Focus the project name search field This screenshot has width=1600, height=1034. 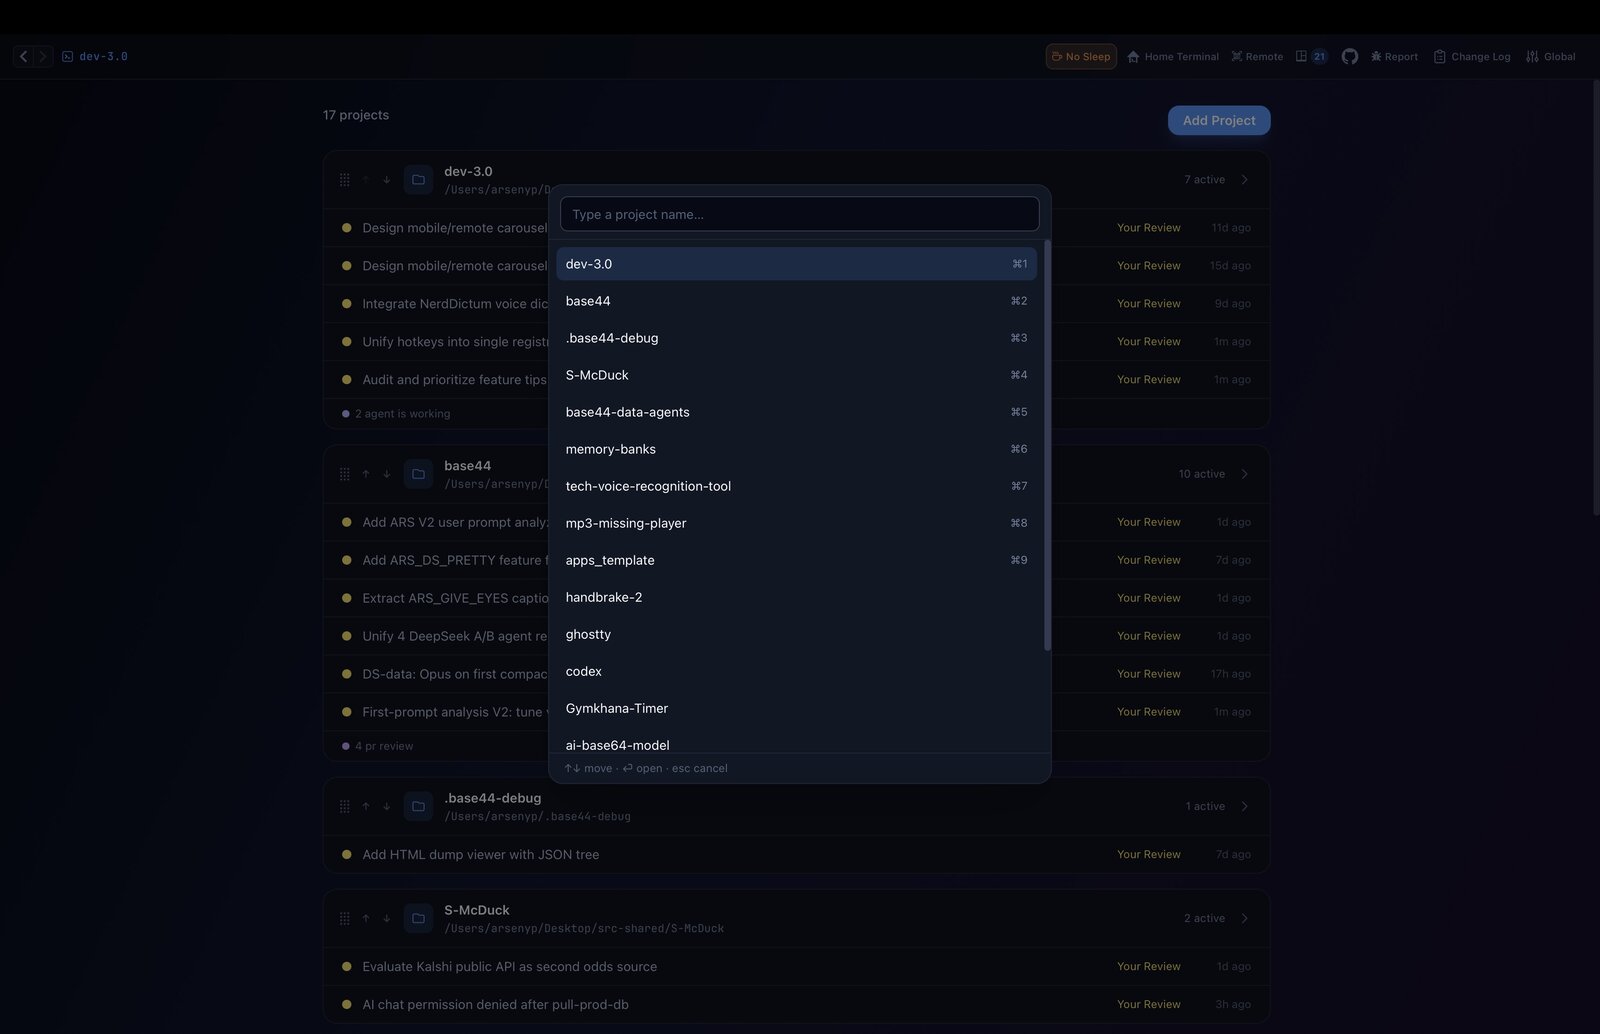(x=799, y=214)
